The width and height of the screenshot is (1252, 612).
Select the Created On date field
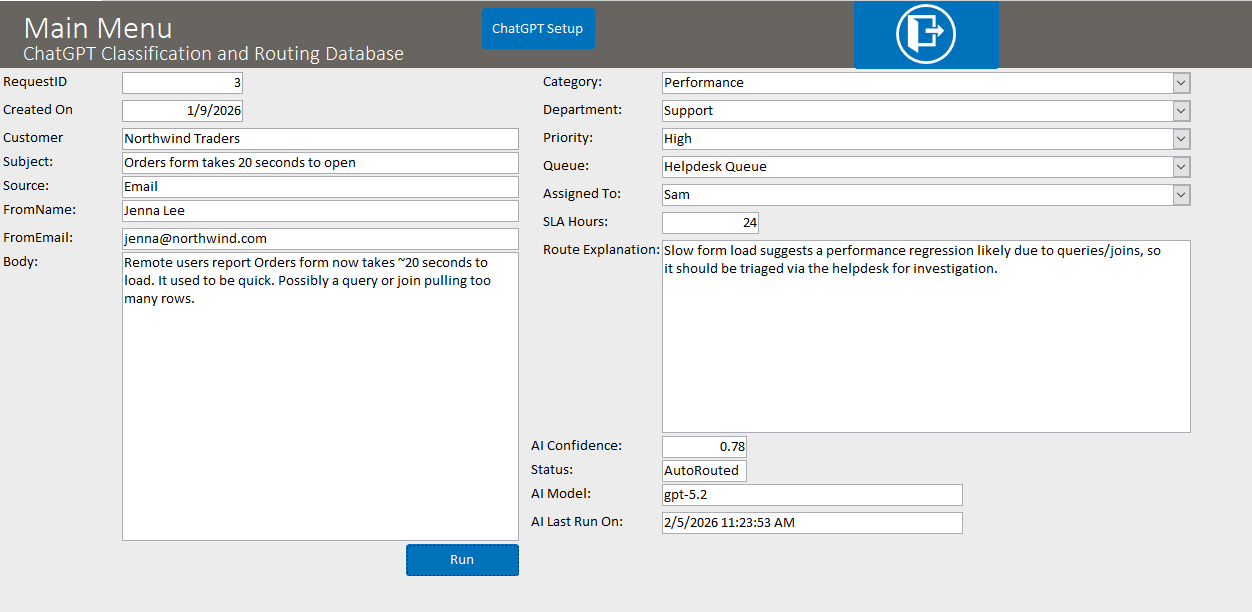(182, 111)
